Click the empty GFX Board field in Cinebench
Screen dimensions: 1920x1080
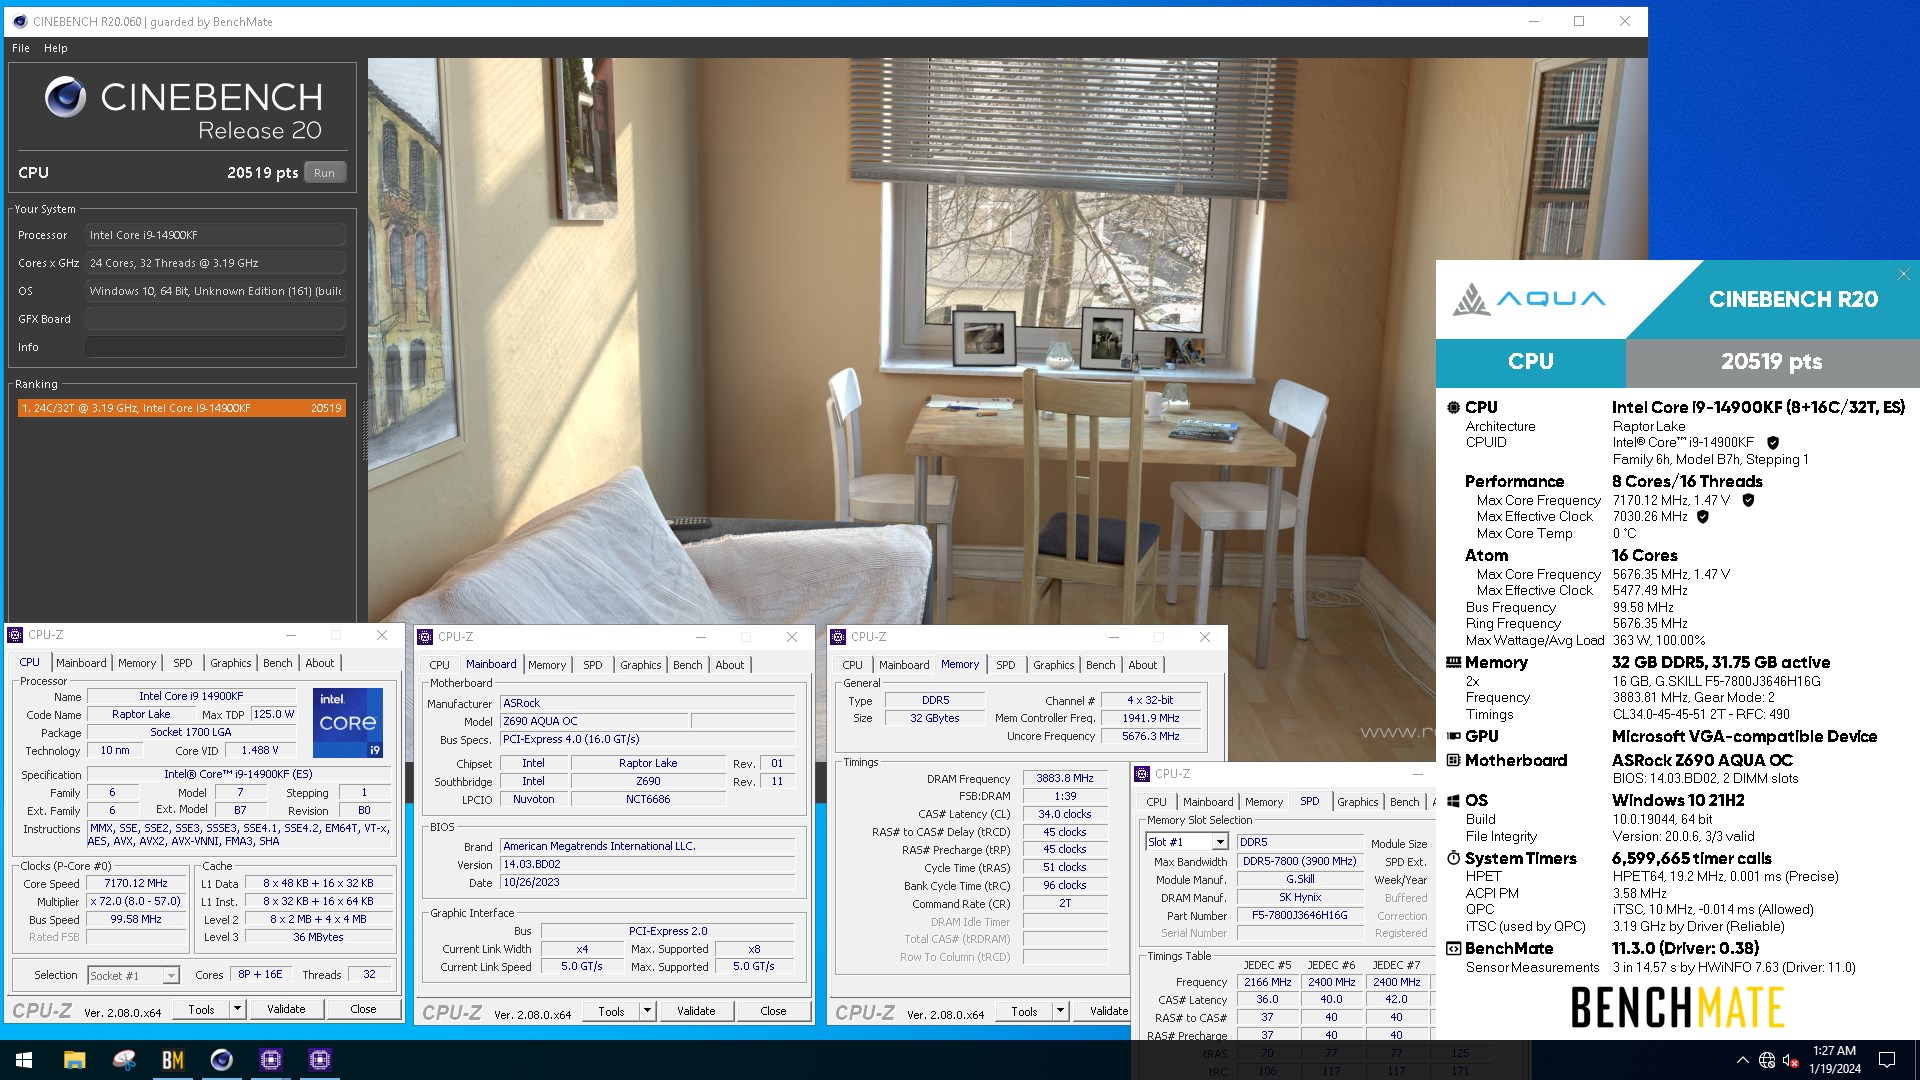click(215, 319)
